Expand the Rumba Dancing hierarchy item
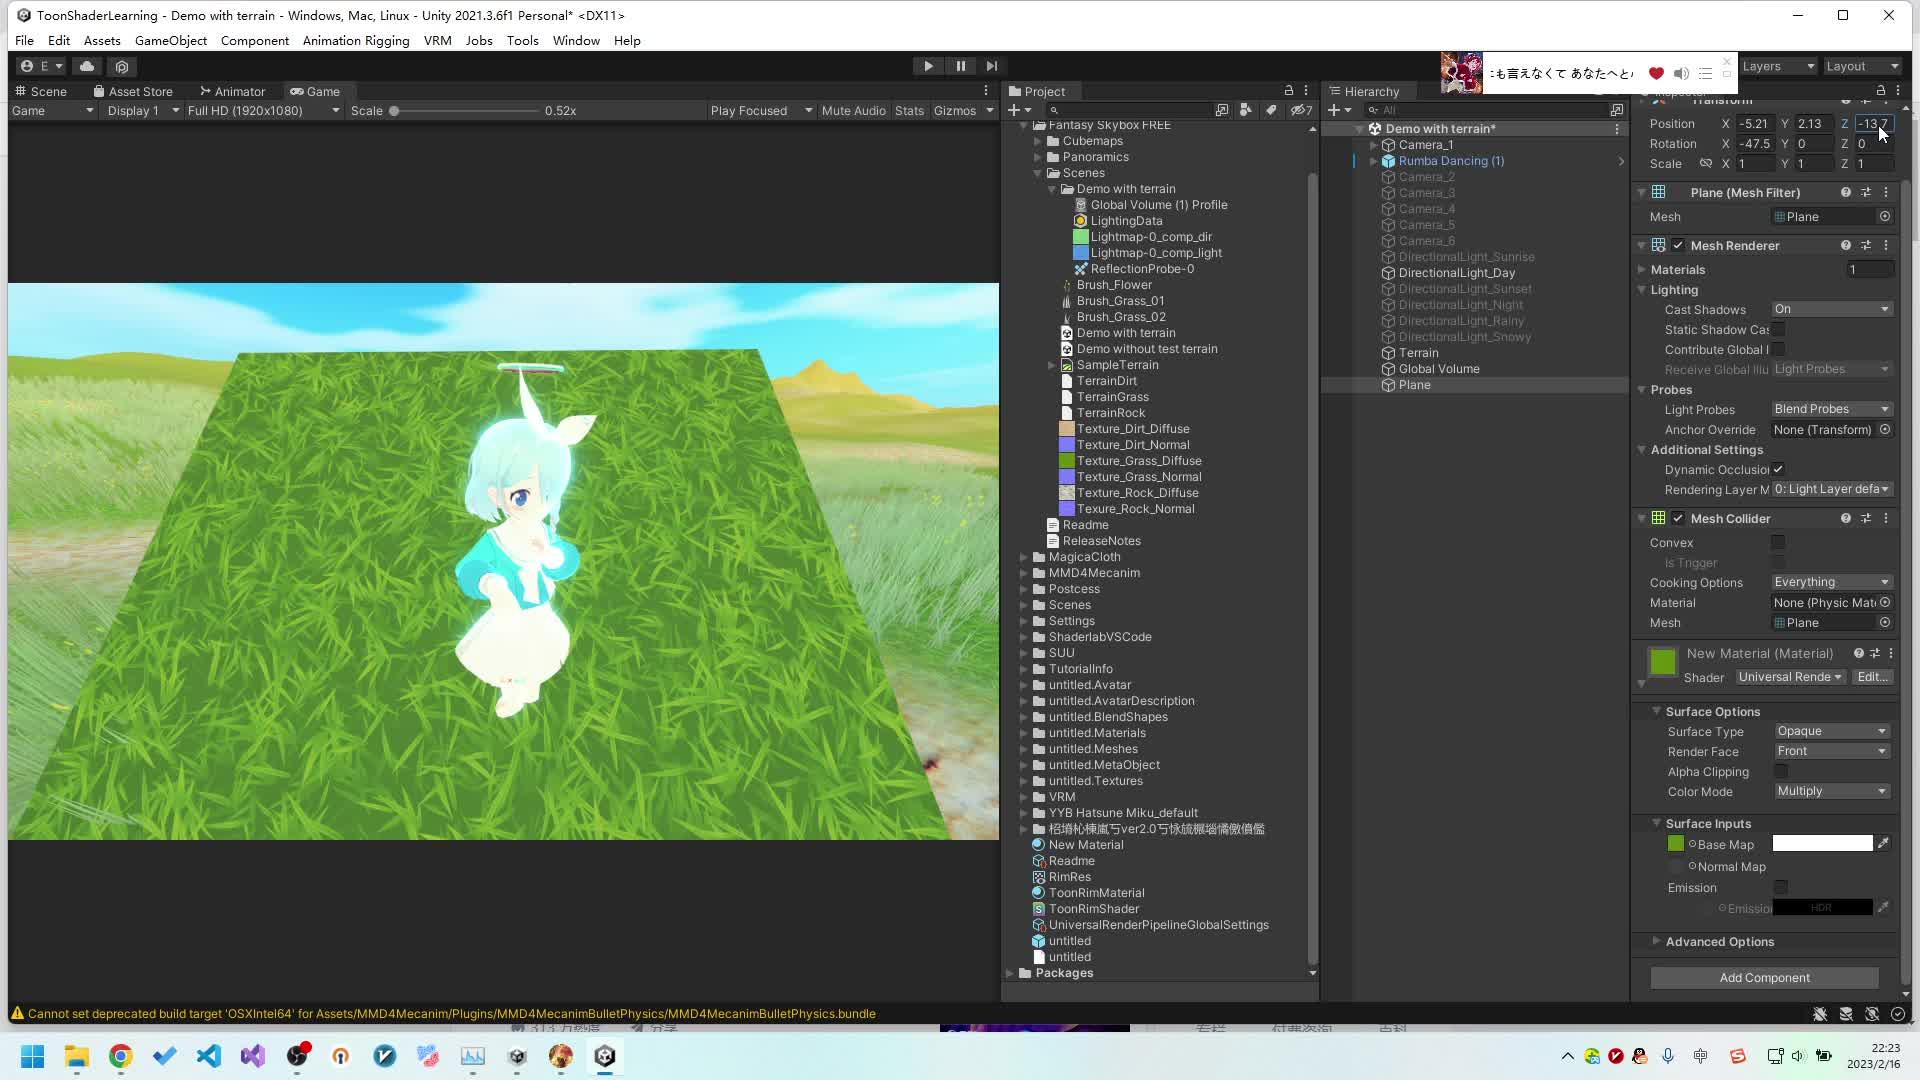This screenshot has height=1080, width=1920. [1373, 161]
